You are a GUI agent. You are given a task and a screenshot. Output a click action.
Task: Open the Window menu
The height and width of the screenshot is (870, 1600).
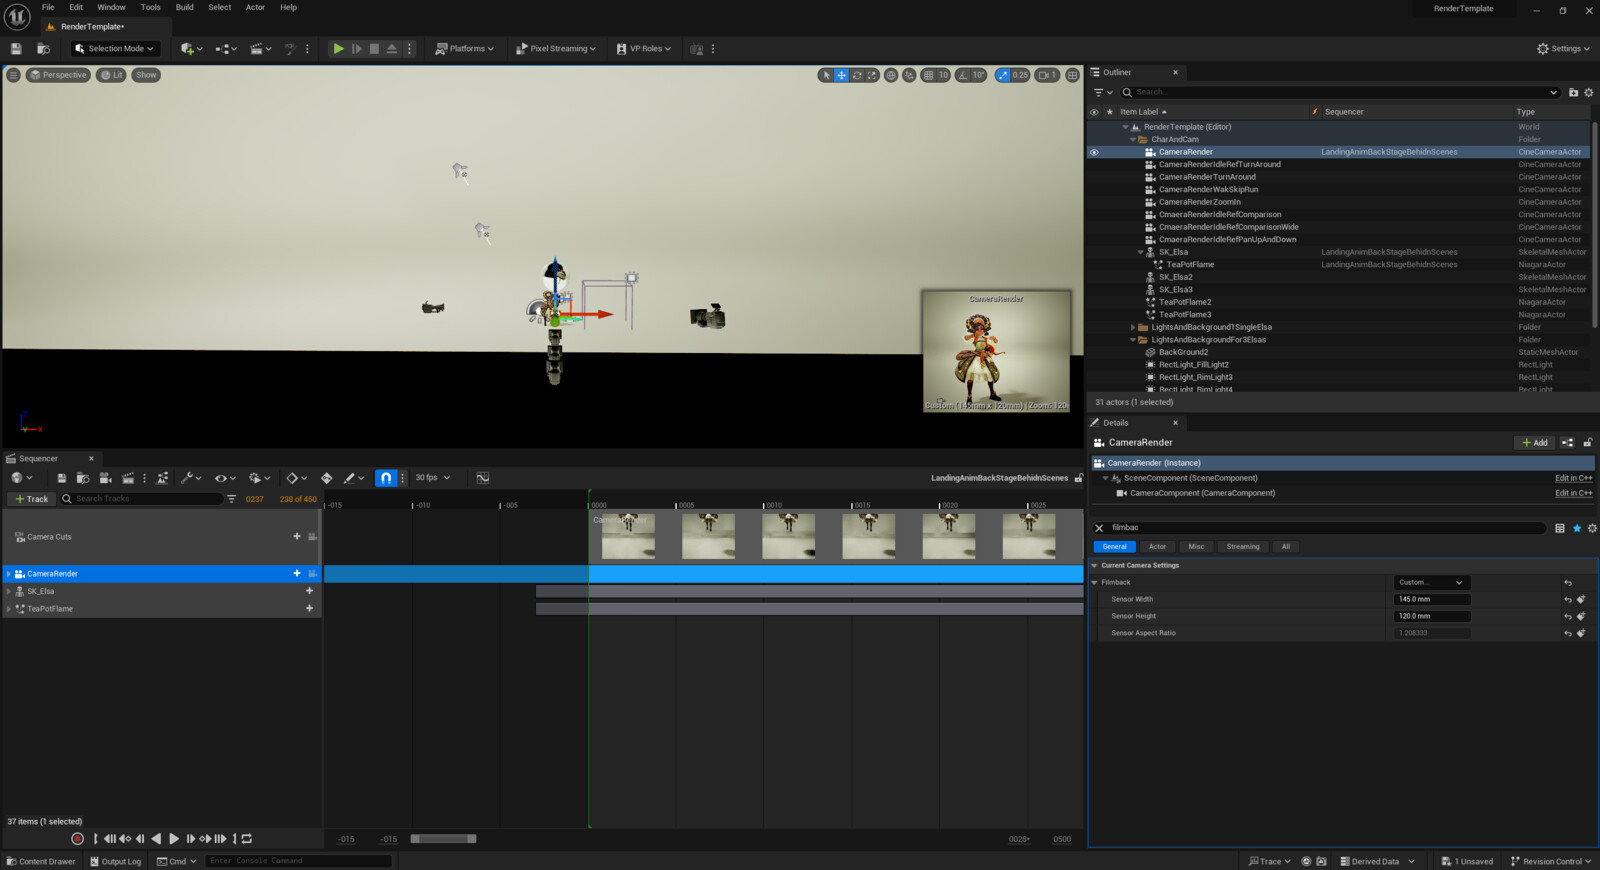point(111,7)
